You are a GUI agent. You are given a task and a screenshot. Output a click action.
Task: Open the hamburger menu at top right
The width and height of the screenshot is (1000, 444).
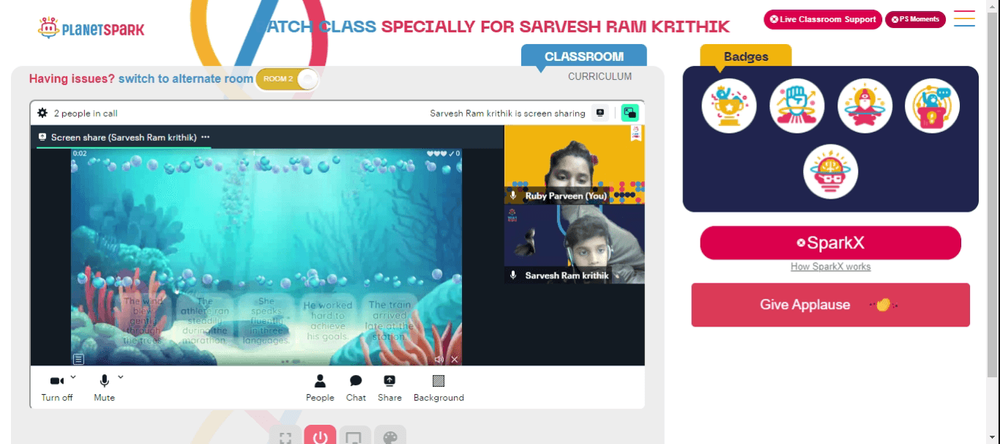point(964,18)
